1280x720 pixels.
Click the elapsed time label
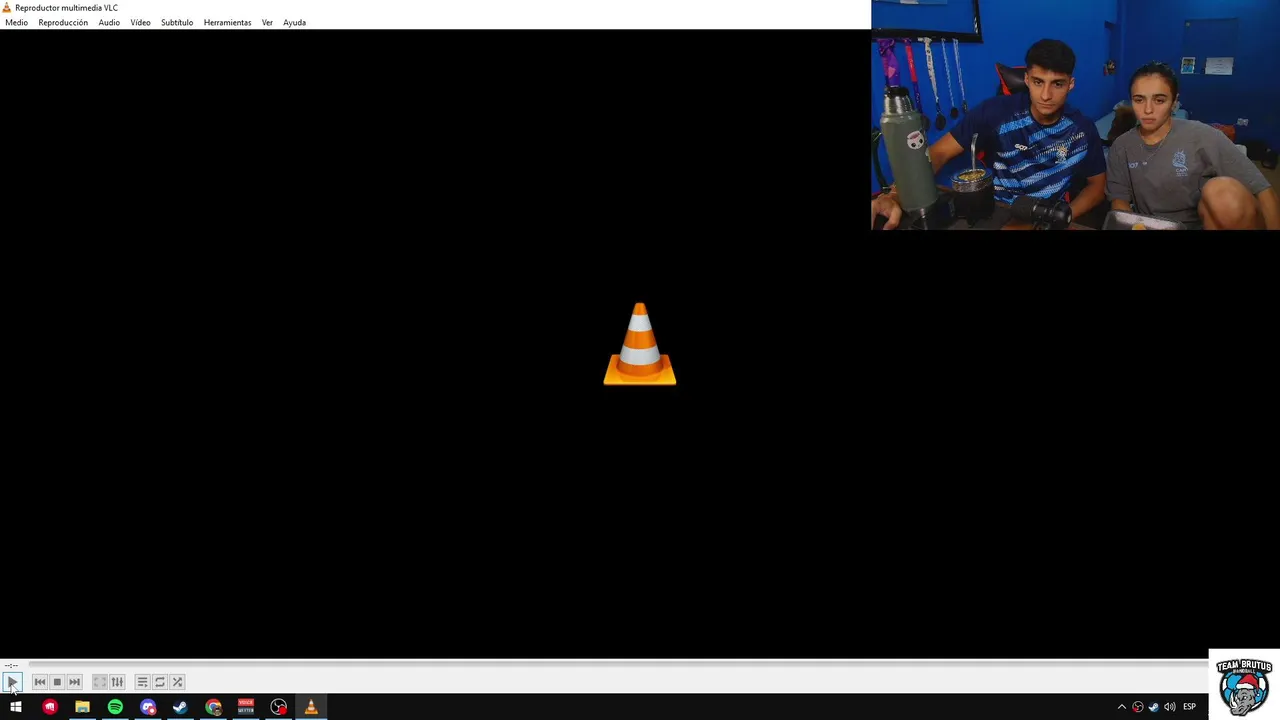[11, 665]
